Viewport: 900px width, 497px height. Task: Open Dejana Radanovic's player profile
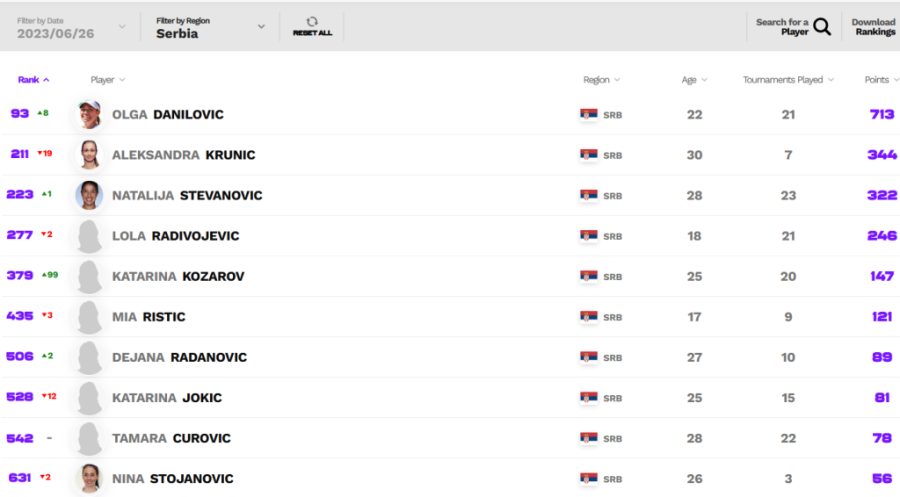tap(179, 357)
